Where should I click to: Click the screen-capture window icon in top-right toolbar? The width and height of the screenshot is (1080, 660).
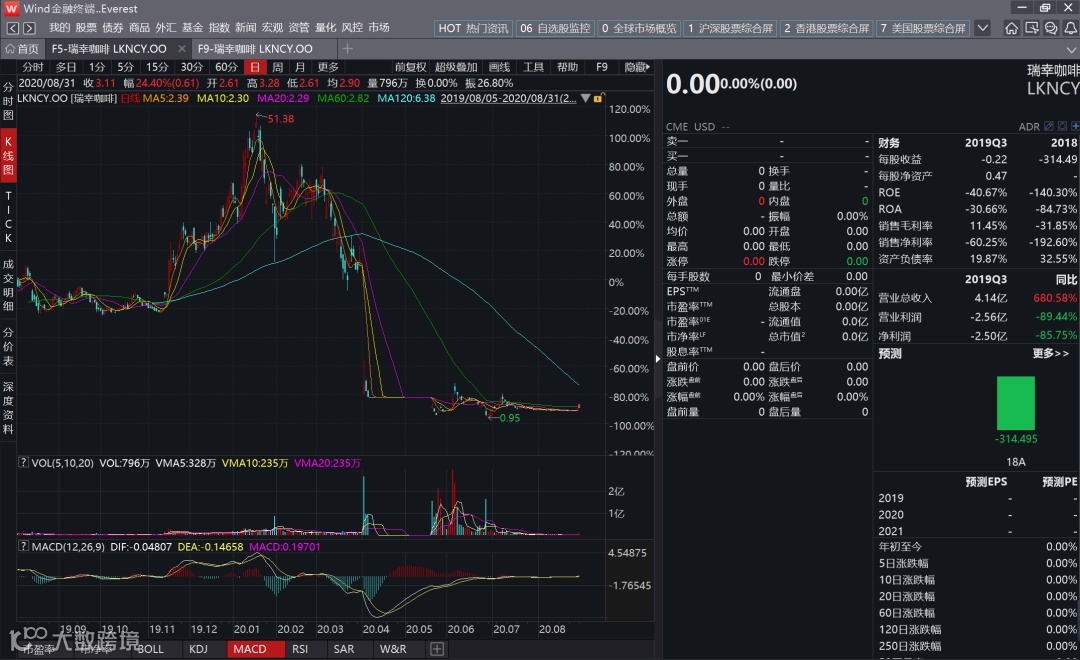pyautogui.click(x=1031, y=28)
